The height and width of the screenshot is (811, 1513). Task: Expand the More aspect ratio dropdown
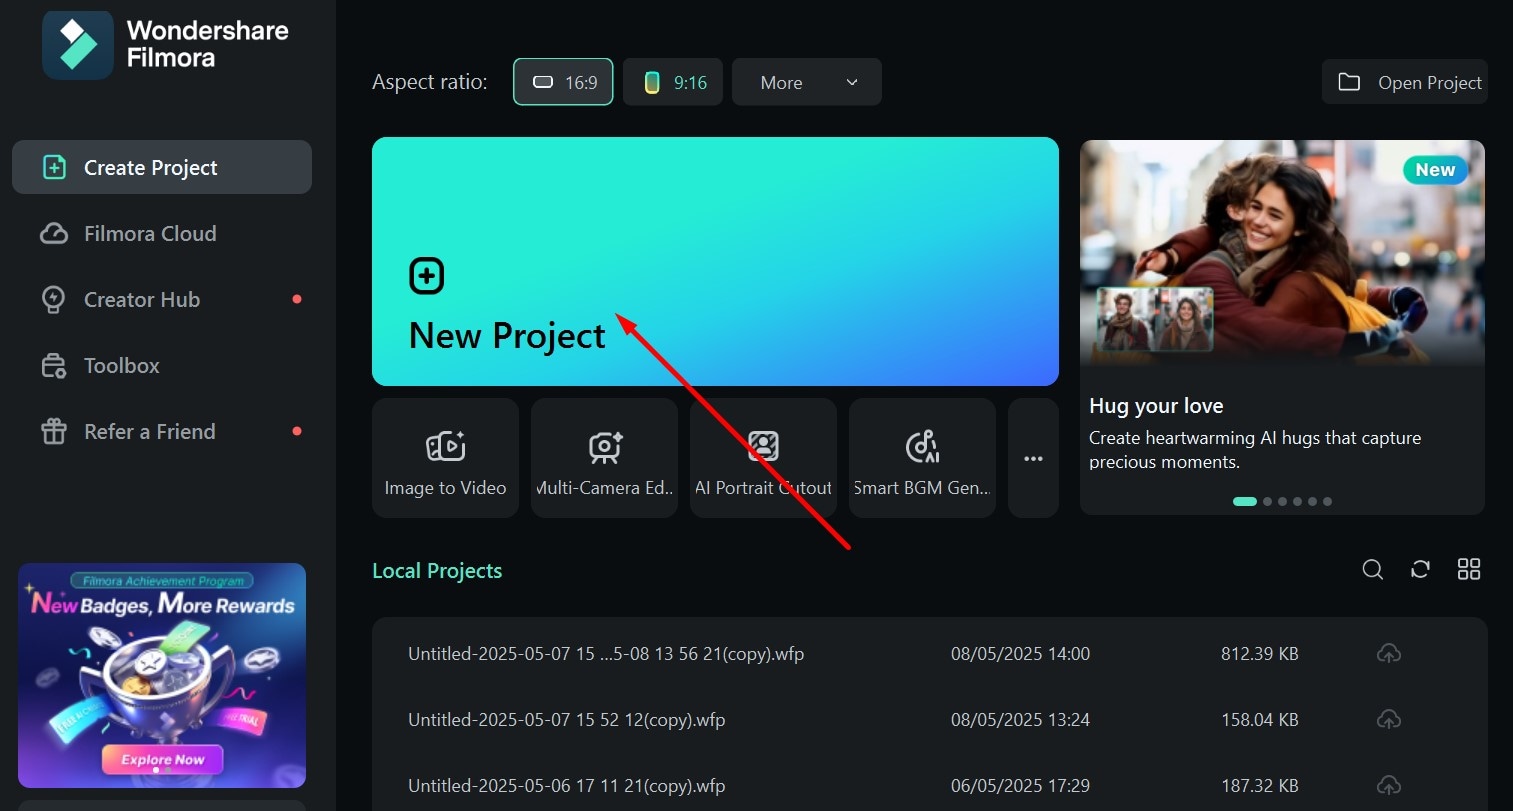click(807, 82)
